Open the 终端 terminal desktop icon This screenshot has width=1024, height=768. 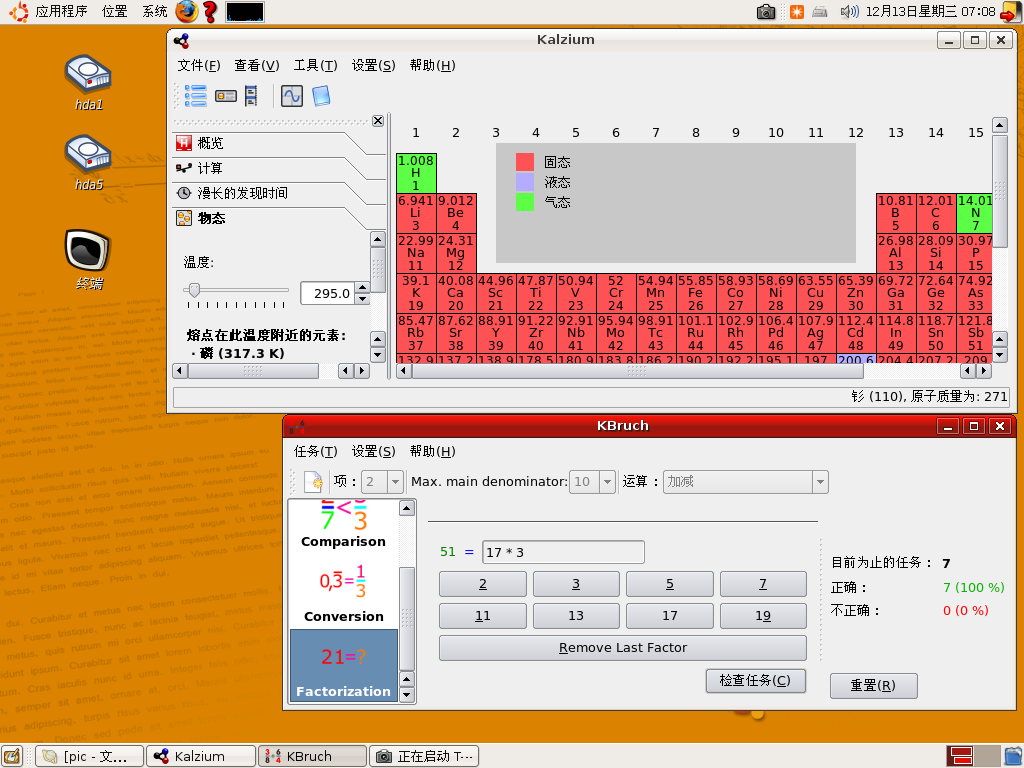pyautogui.click(x=88, y=259)
